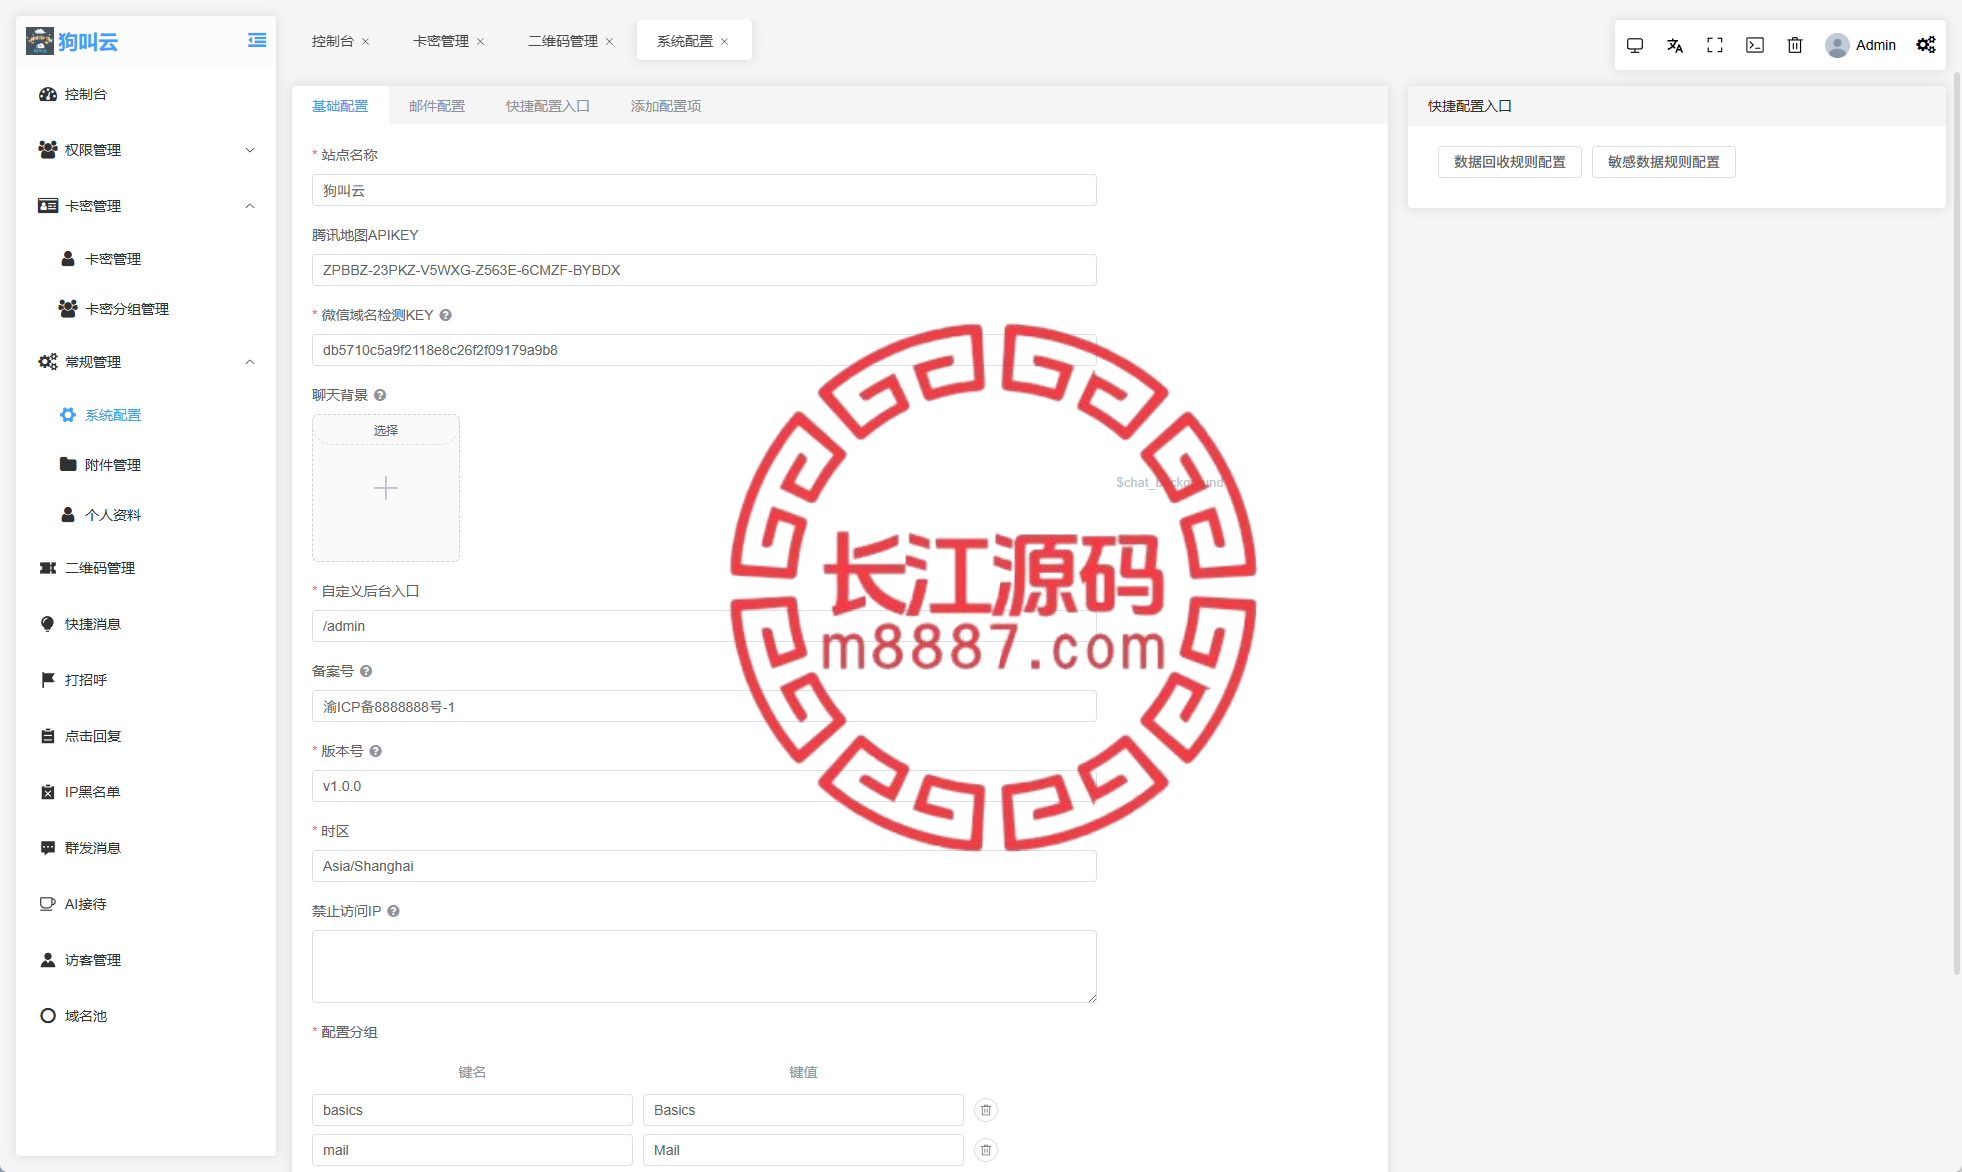Show help for 禁止访问IP
Image resolution: width=1962 pixels, height=1172 pixels.
point(394,911)
